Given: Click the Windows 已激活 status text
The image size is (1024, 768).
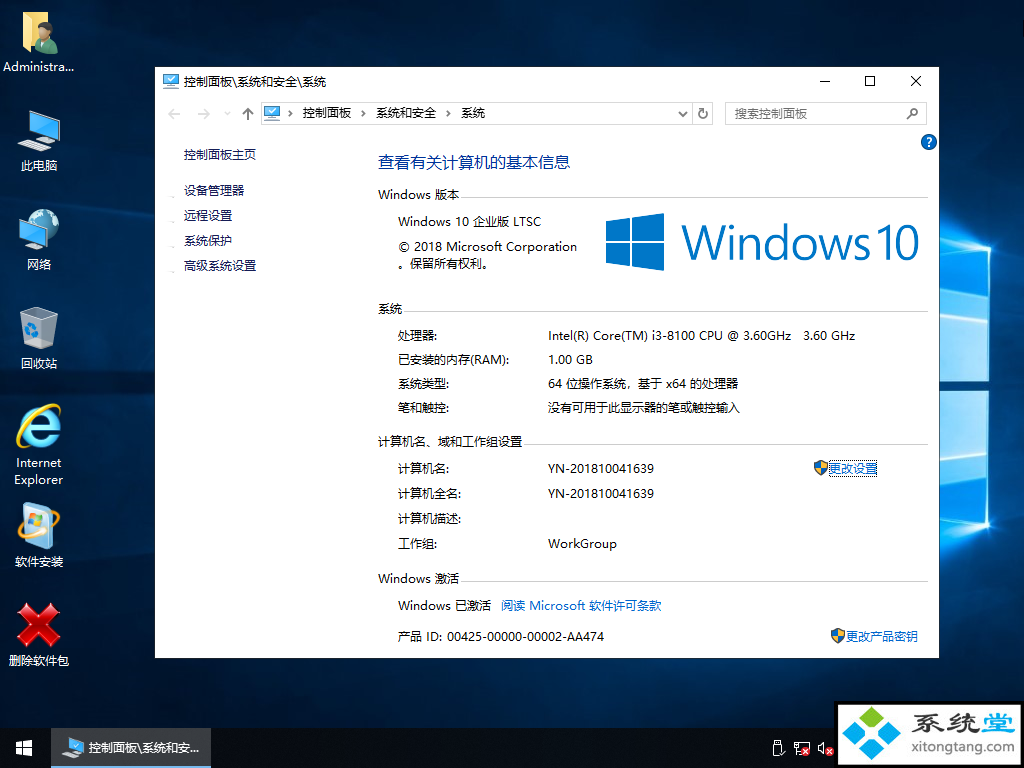Looking at the screenshot, I should [x=444, y=605].
